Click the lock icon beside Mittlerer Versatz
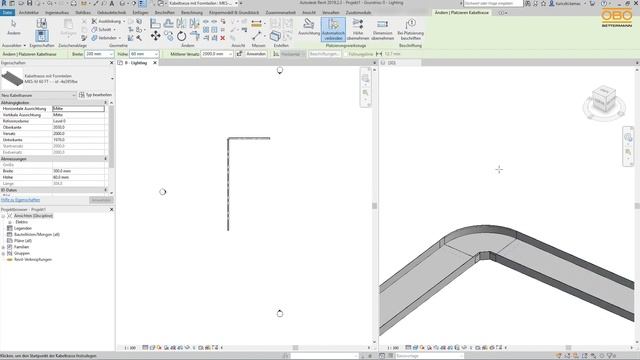The height and width of the screenshot is (360, 640). (x=239, y=54)
